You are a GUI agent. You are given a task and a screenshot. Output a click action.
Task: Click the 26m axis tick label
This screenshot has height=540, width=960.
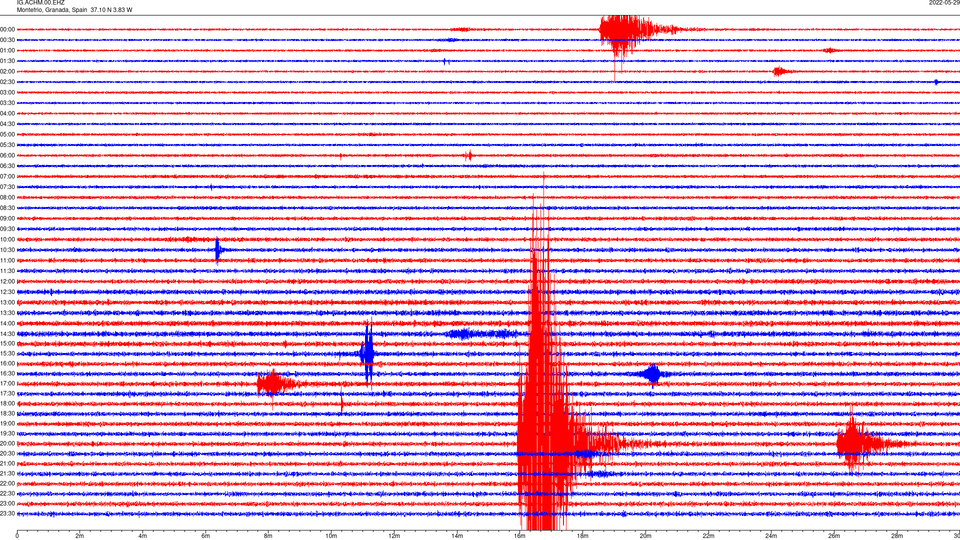pos(834,536)
